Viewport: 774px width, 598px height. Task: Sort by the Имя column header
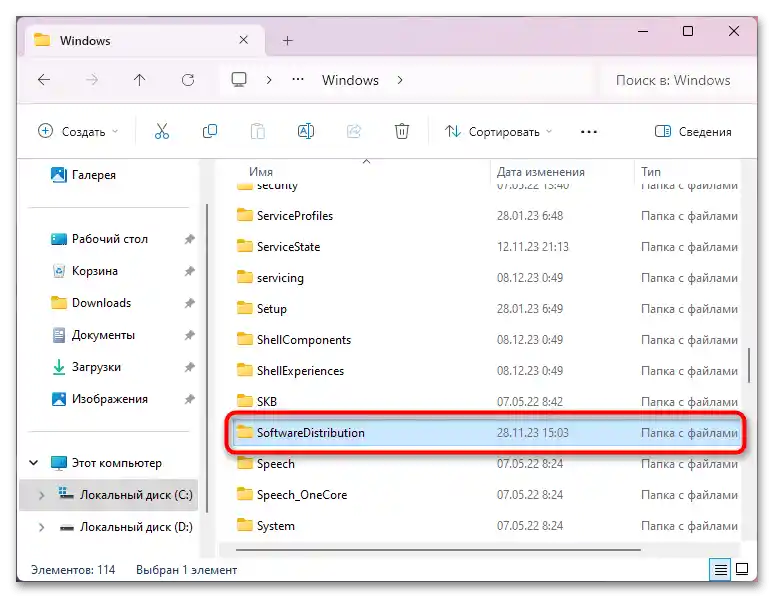pyautogui.click(x=261, y=171)
